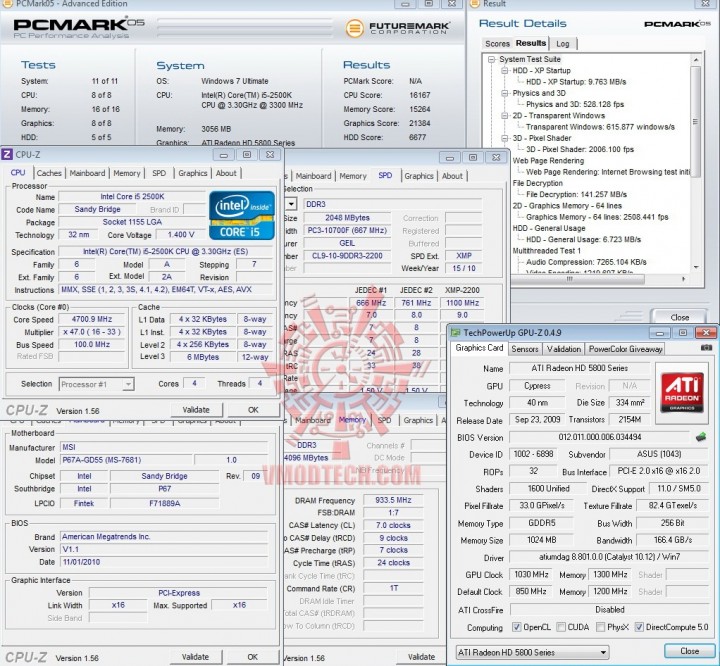The image size is (720, 666).
Task: Click OK in the CPU-Z CPU window
Action: [253, 410]
